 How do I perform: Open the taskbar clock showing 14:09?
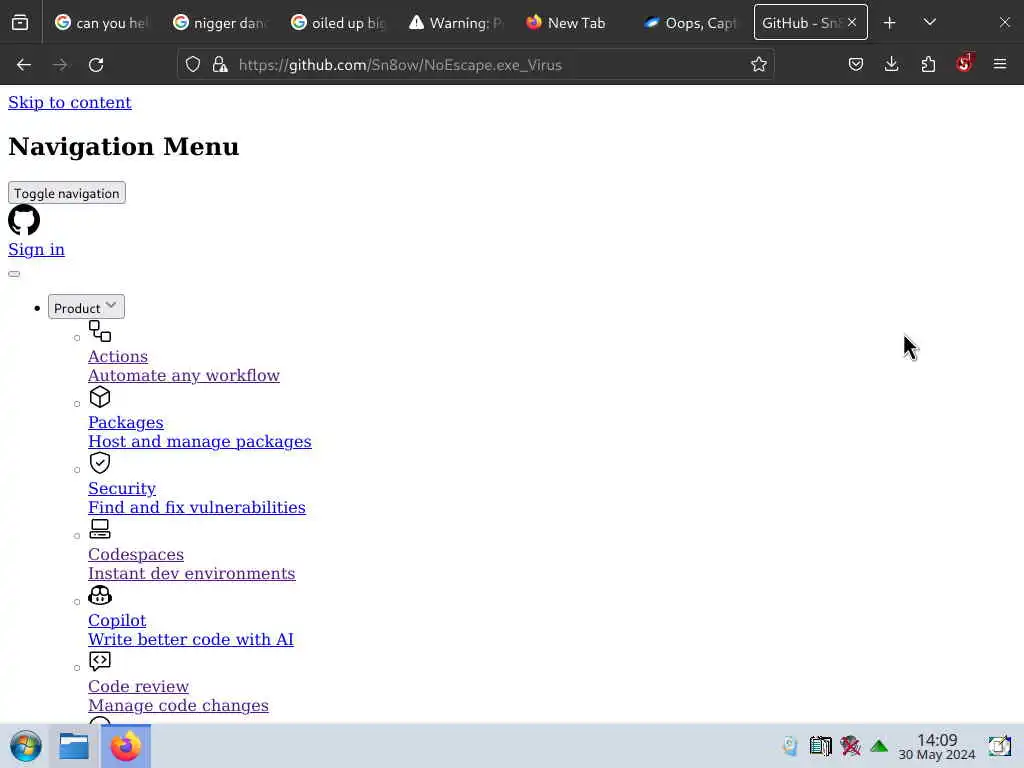coord(937,746)
